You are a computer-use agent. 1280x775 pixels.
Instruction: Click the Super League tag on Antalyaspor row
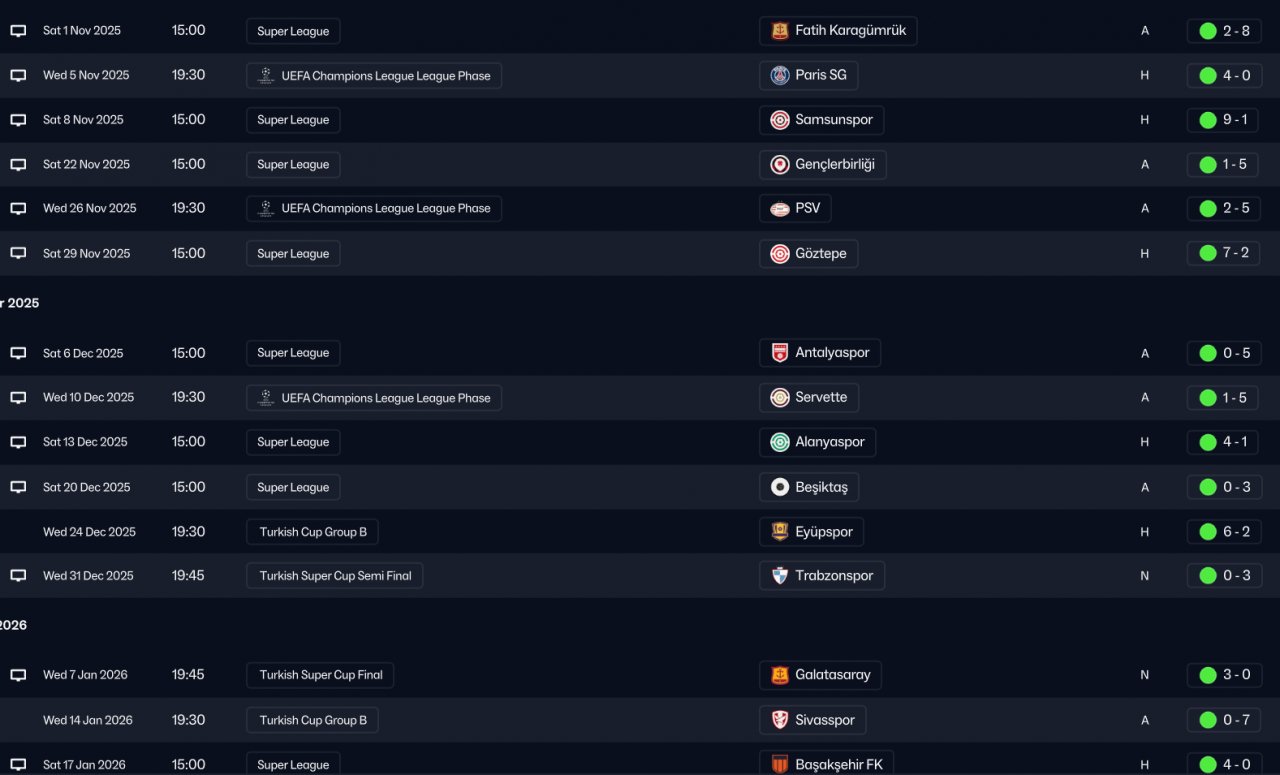coord(293,353)
